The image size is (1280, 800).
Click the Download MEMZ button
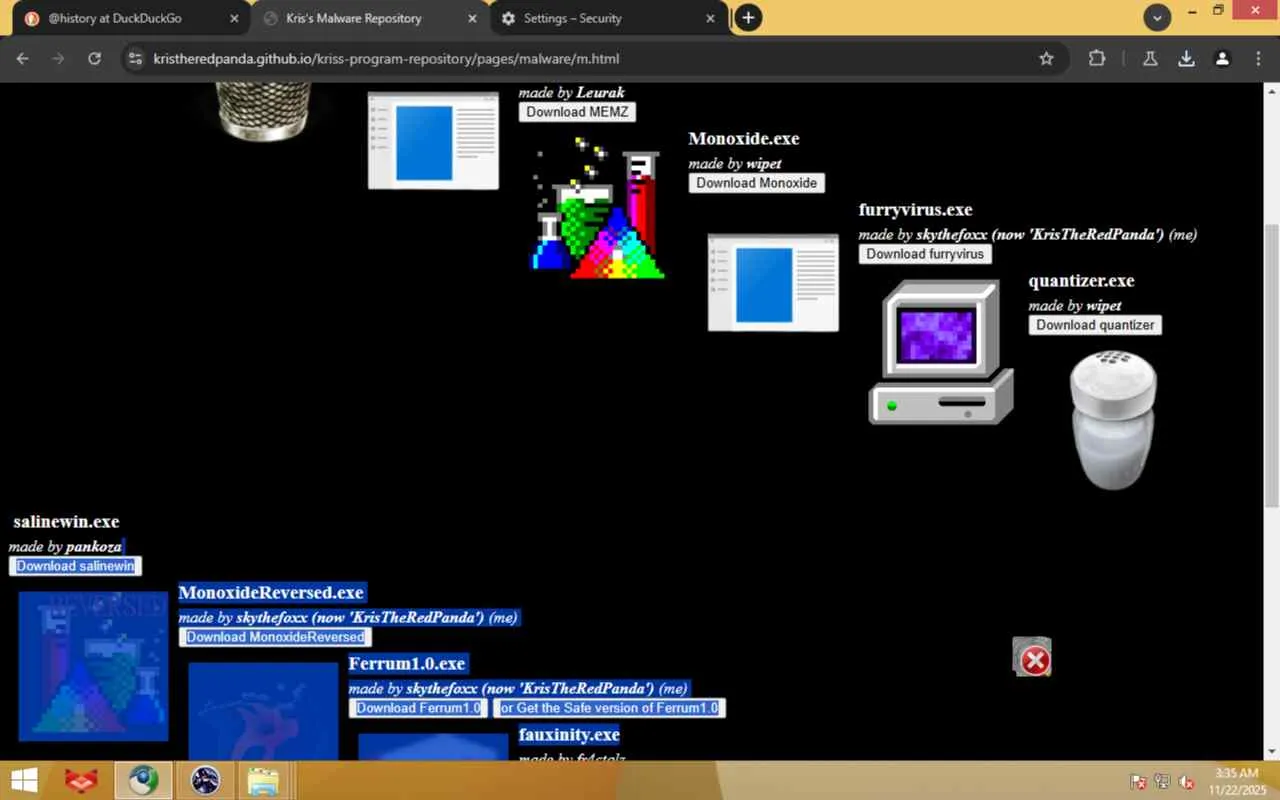[x=577, y=112]
